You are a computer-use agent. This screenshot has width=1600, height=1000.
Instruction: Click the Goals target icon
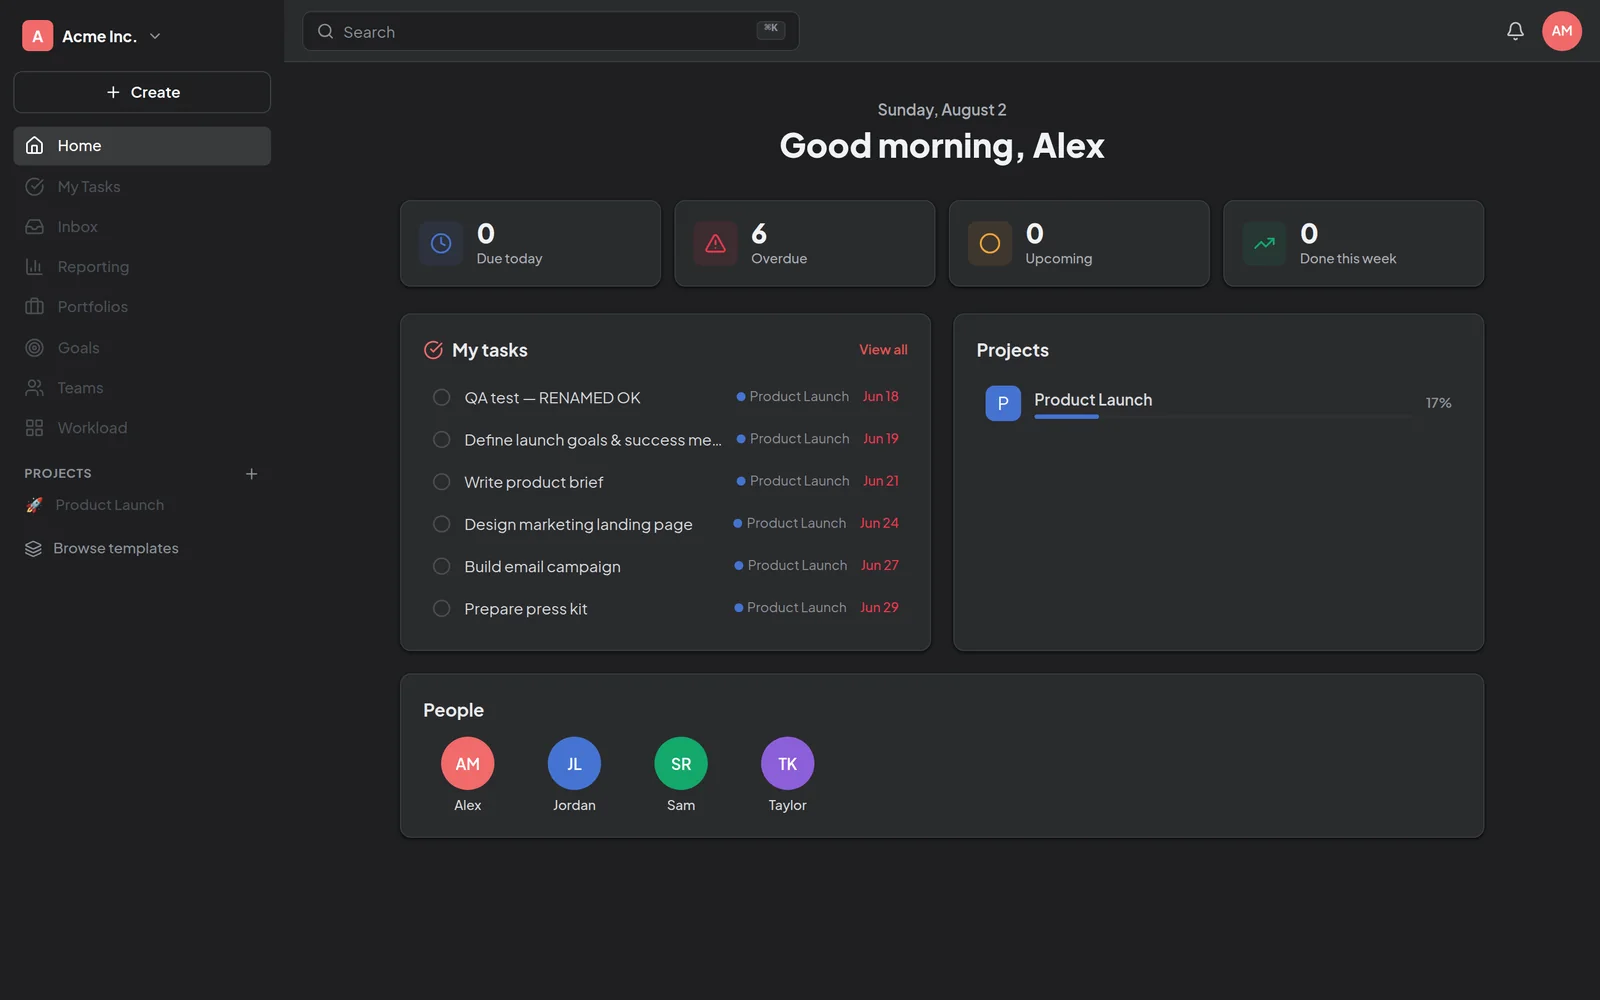(x=34, y=348)
